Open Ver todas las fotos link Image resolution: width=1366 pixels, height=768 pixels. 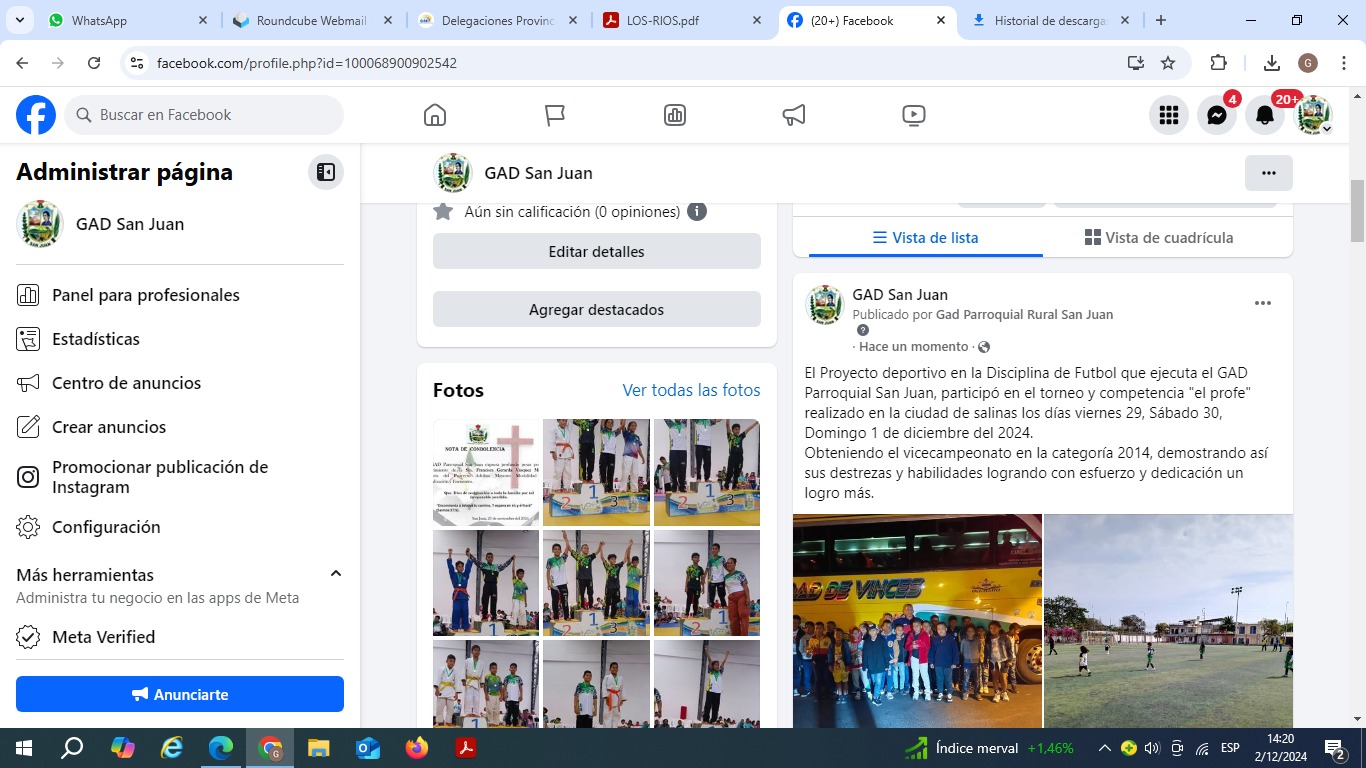691,390
